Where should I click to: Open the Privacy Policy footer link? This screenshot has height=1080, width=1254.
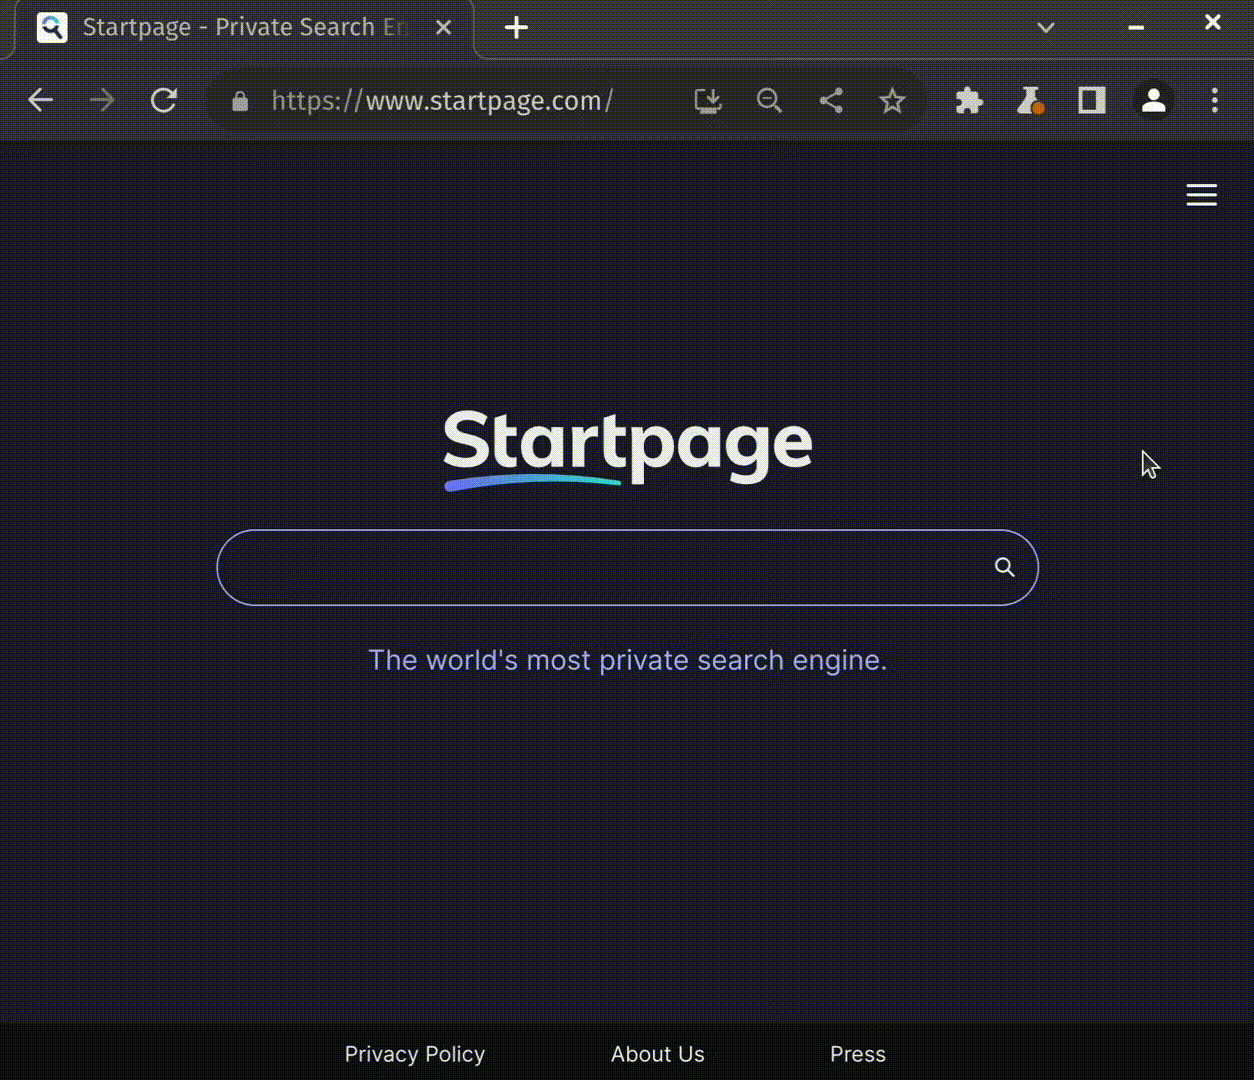click(x=414, y=1054)
